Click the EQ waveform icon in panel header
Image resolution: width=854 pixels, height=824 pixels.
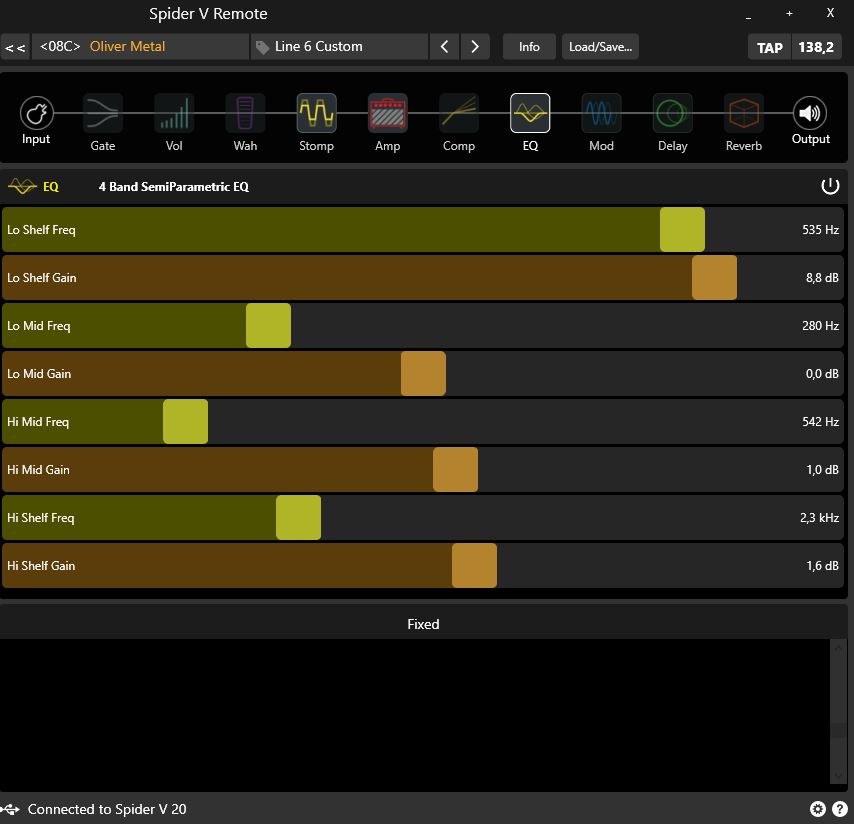(x=22, y=186)
